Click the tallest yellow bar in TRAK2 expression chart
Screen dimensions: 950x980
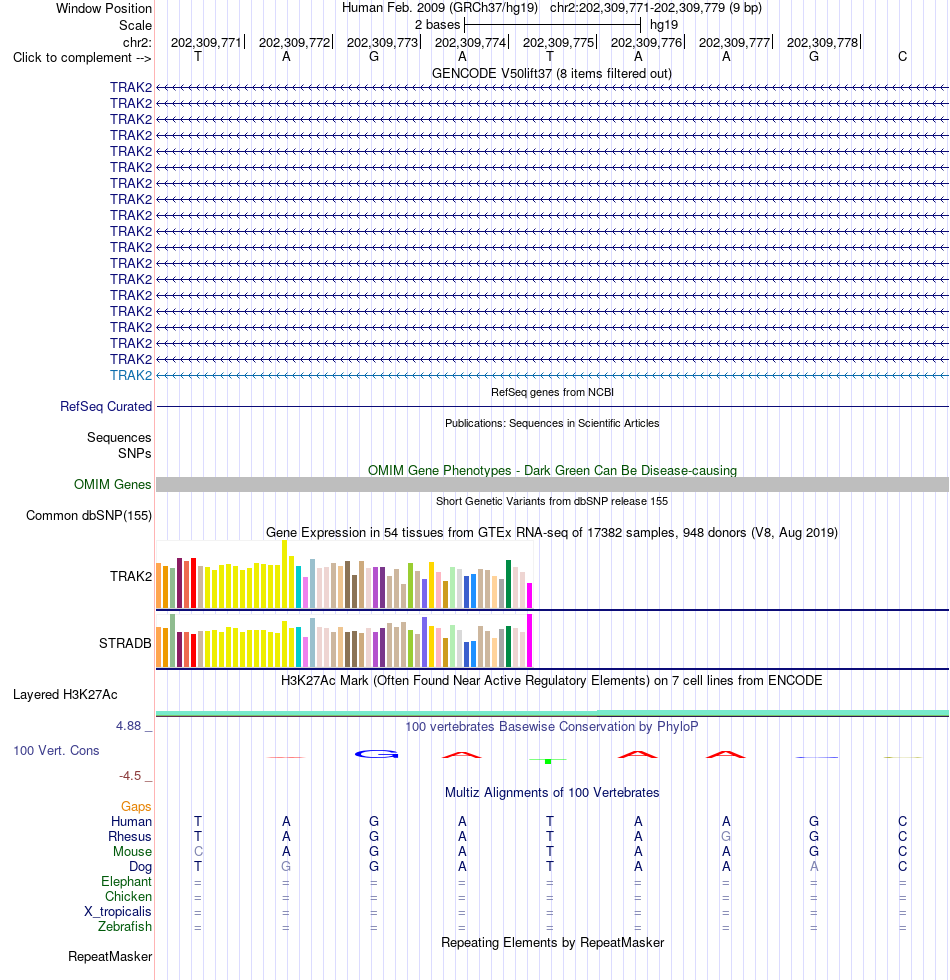pyautogui.click(x=285, y=574)
